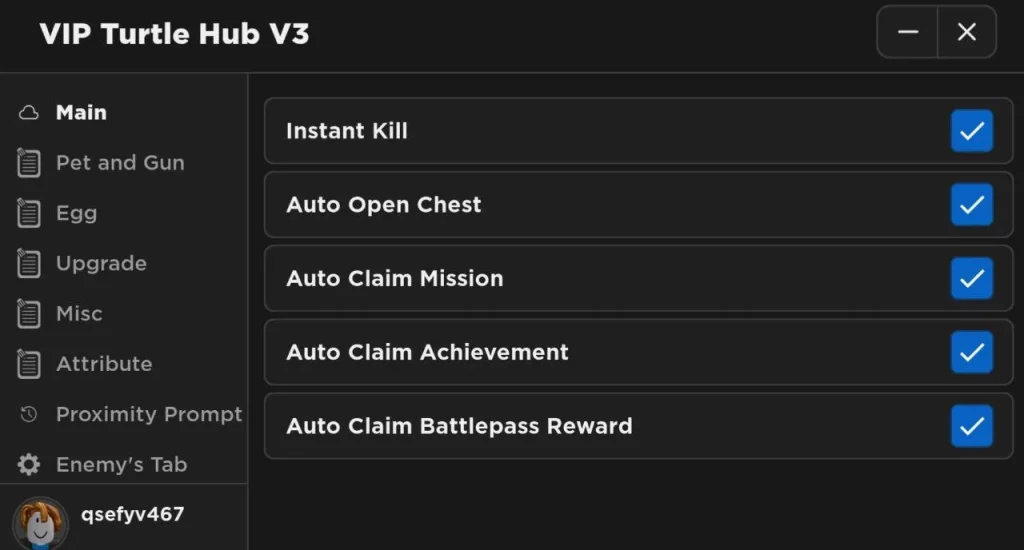This screenshot has height=550, width=1024.
Task: Open the Upgrade tab
Action: pos(101,264)
